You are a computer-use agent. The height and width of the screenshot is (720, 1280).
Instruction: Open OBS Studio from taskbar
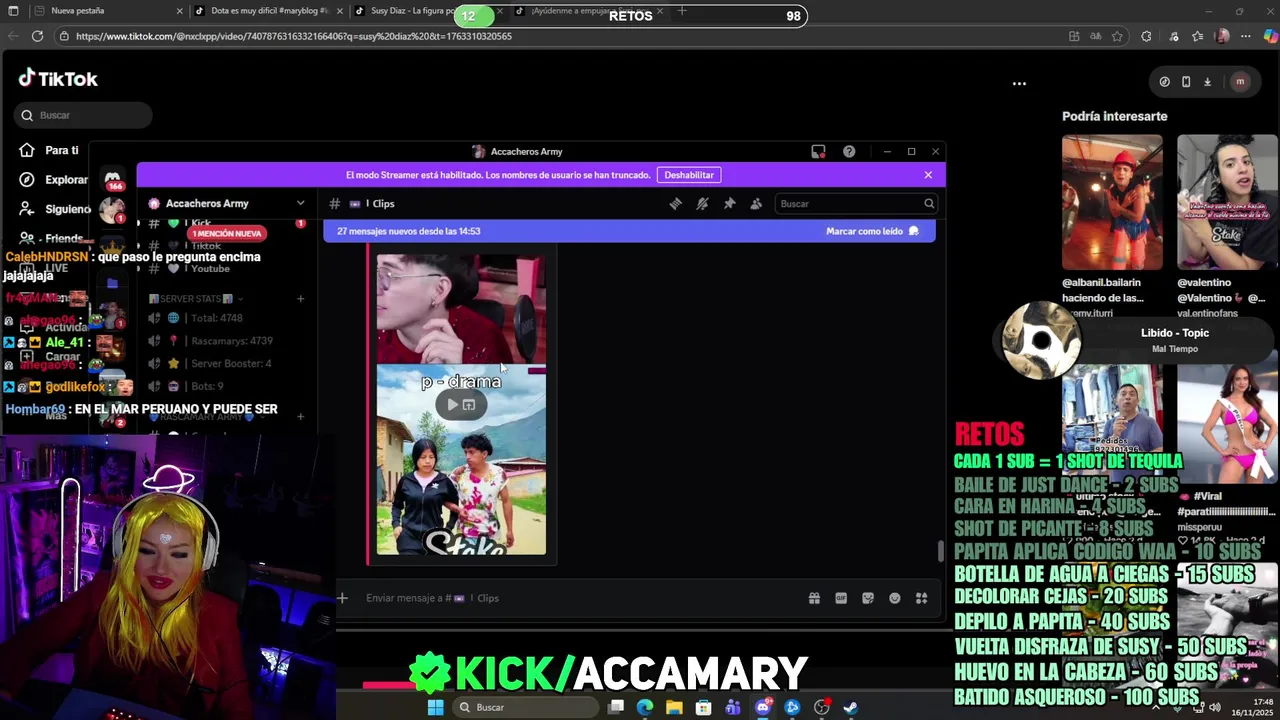[822, 707]
